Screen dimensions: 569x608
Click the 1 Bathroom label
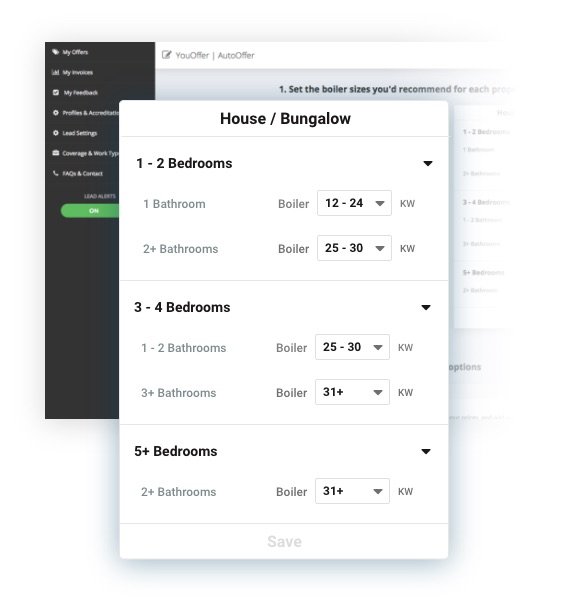click(174, 204)
